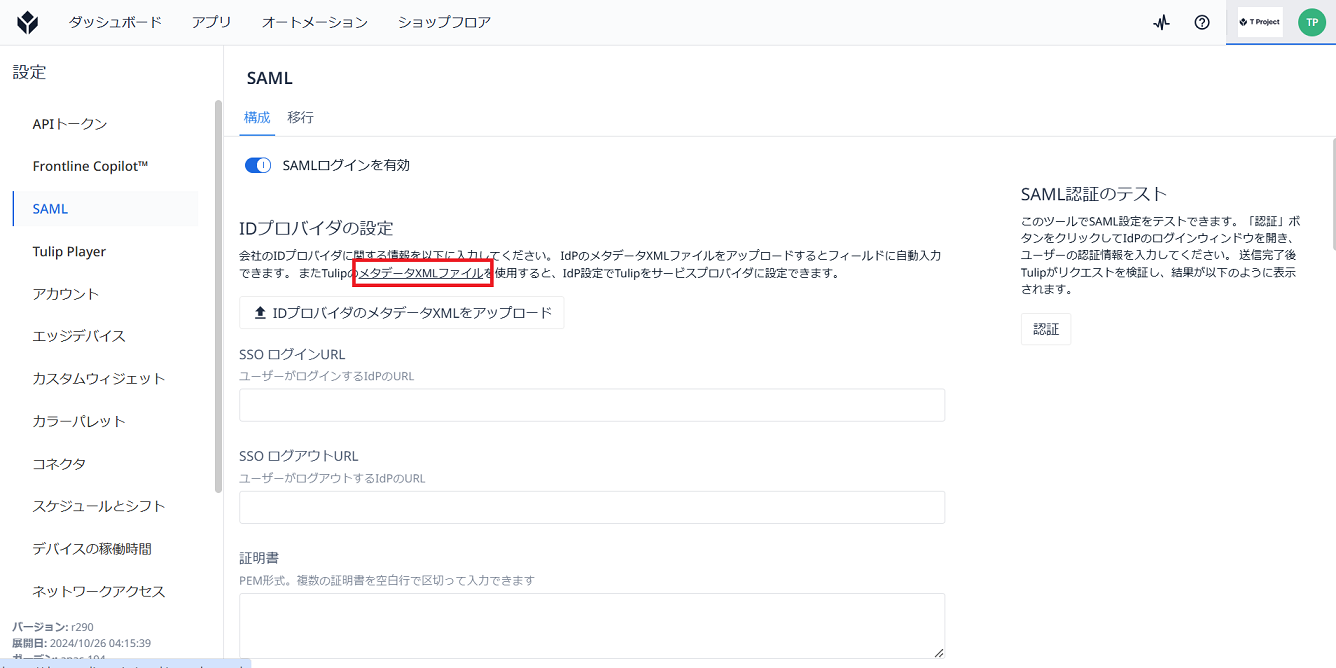Toggle SAMLログインを有効 switch
The image size is (1336, 668).
(x=258, y=165)
